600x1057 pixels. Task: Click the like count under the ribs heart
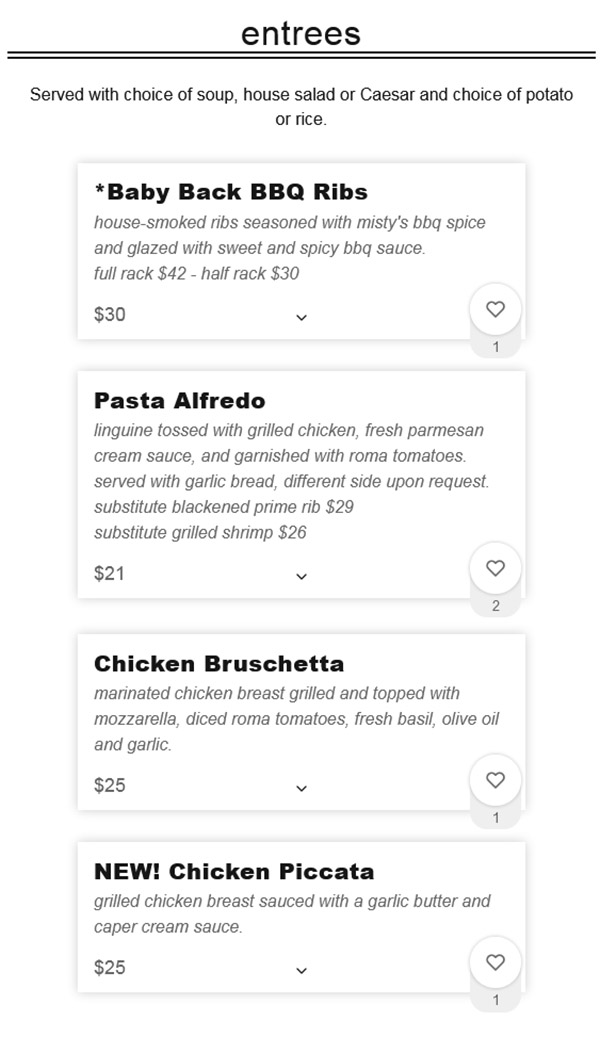click(x=496, y=348)
